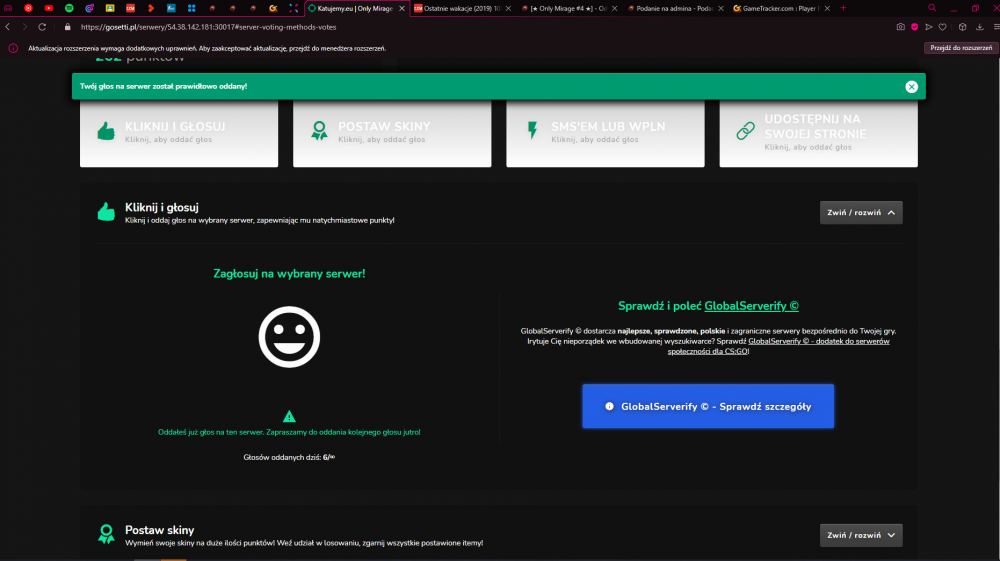The height and width of the screenshot is (561, 1000).
Task: Open the GlobalServerify © heading link
Action: coord(751,306)
